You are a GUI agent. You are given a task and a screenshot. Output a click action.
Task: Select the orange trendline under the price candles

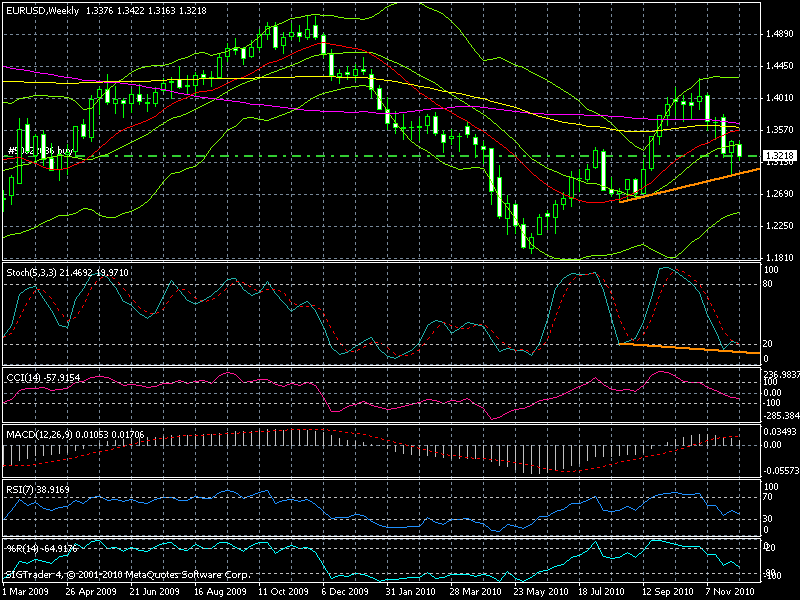(x=690, y=185)
